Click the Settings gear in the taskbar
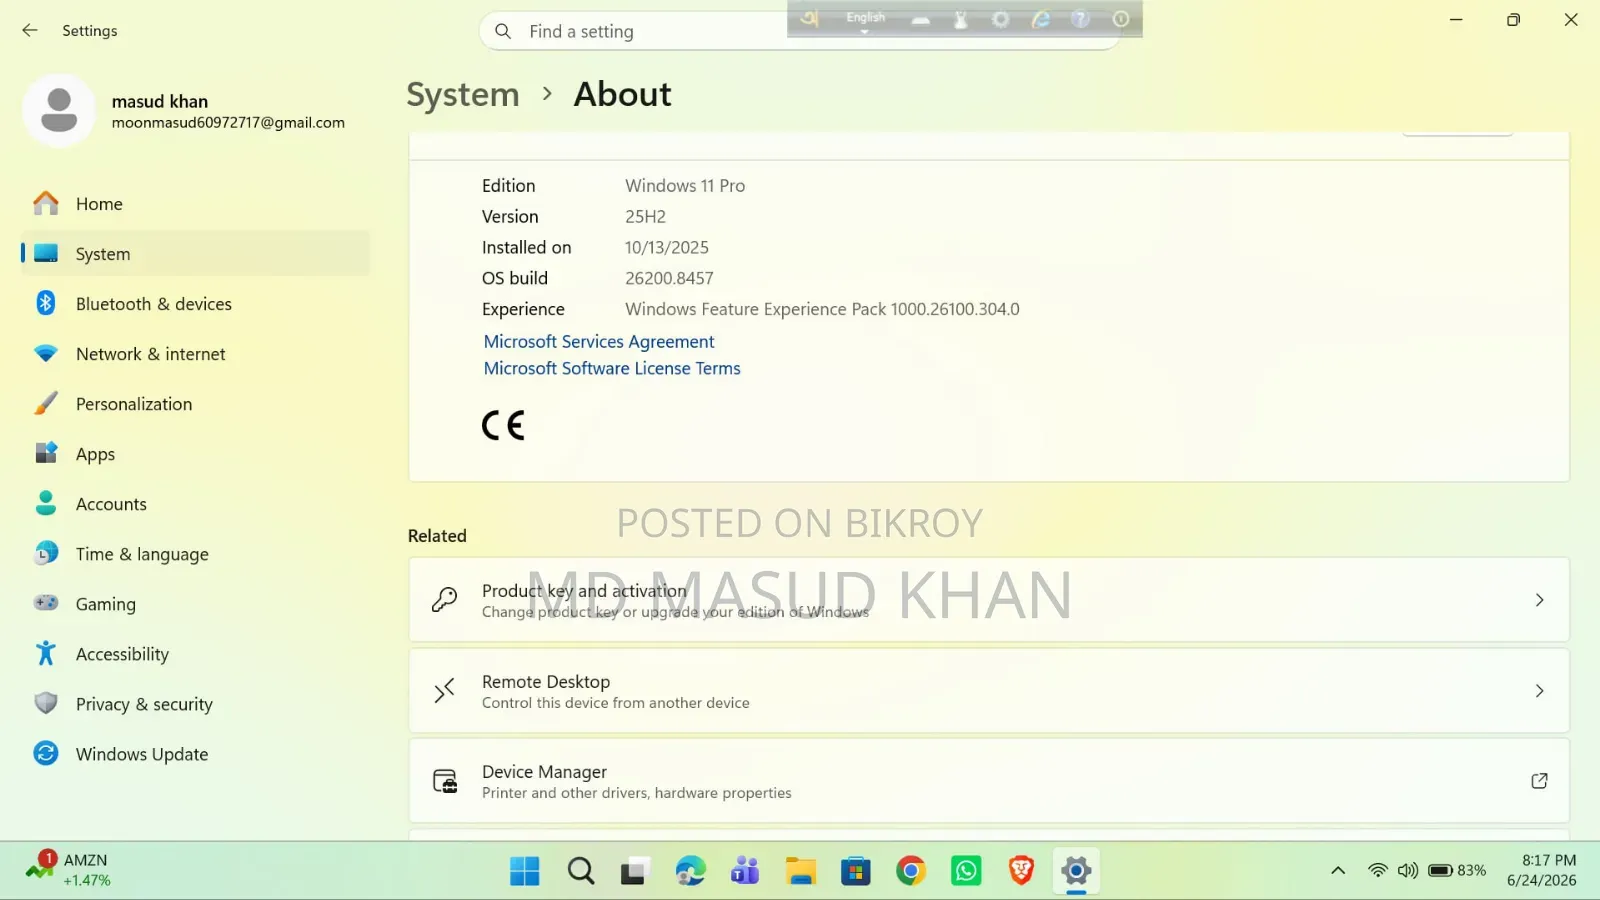Screen dimensions: 1600x900 click(1076, 872)
